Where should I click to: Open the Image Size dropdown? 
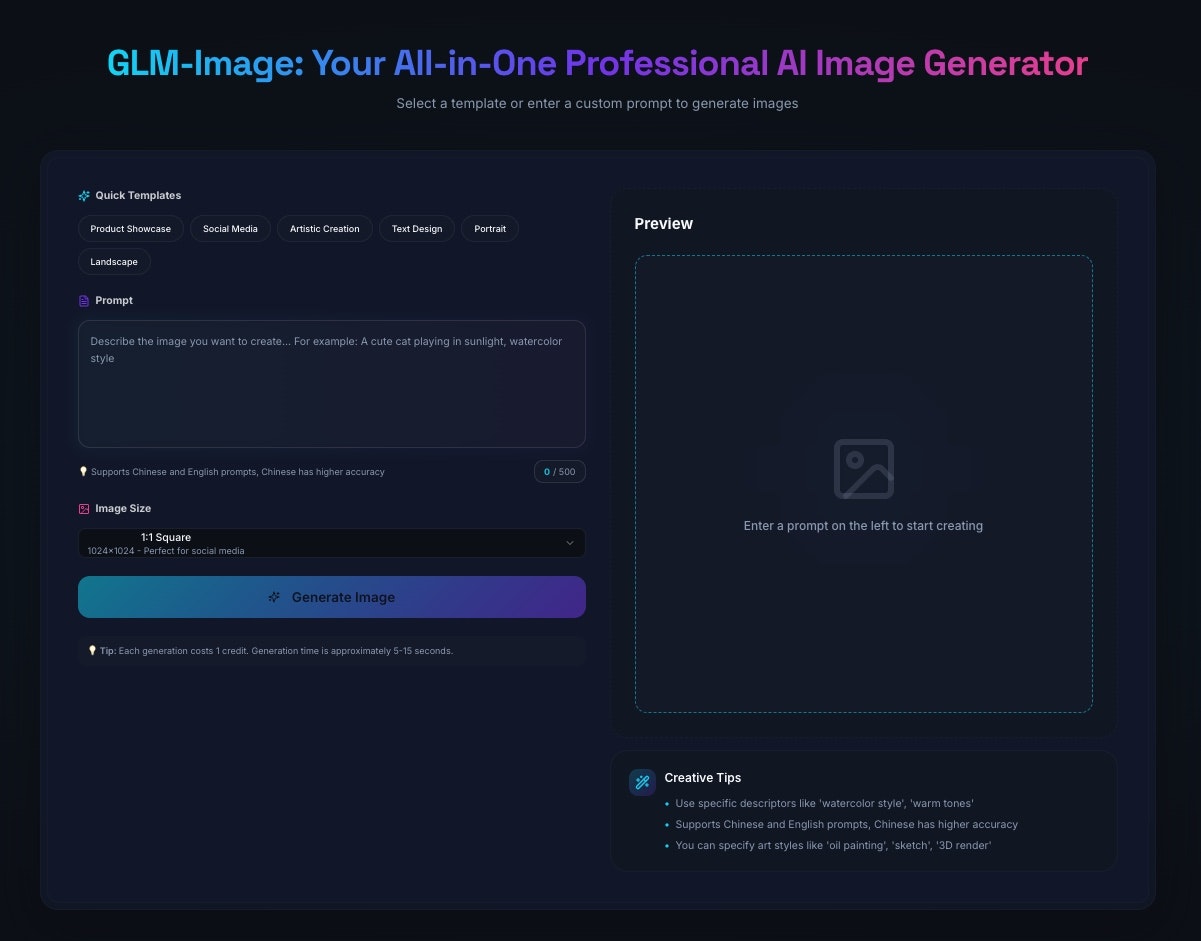[331, 543]
